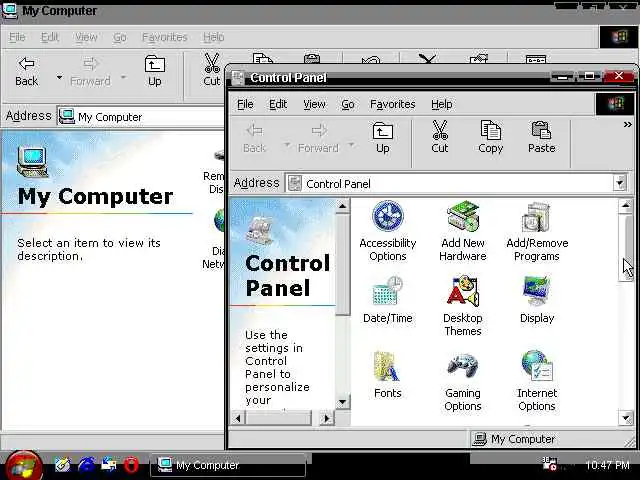640x480 pixels.
Task: Click the Control Panel title bar icon
Action: tap(238, 77)
